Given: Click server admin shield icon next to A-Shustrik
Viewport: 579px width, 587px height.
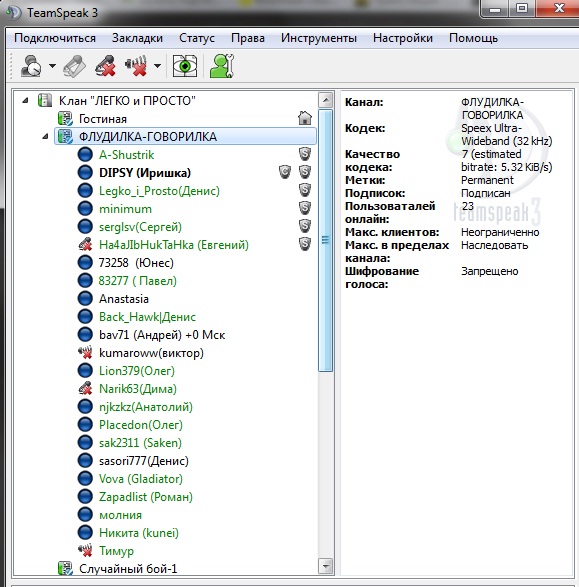Looking at the screenshot, I should click(305, 154).
